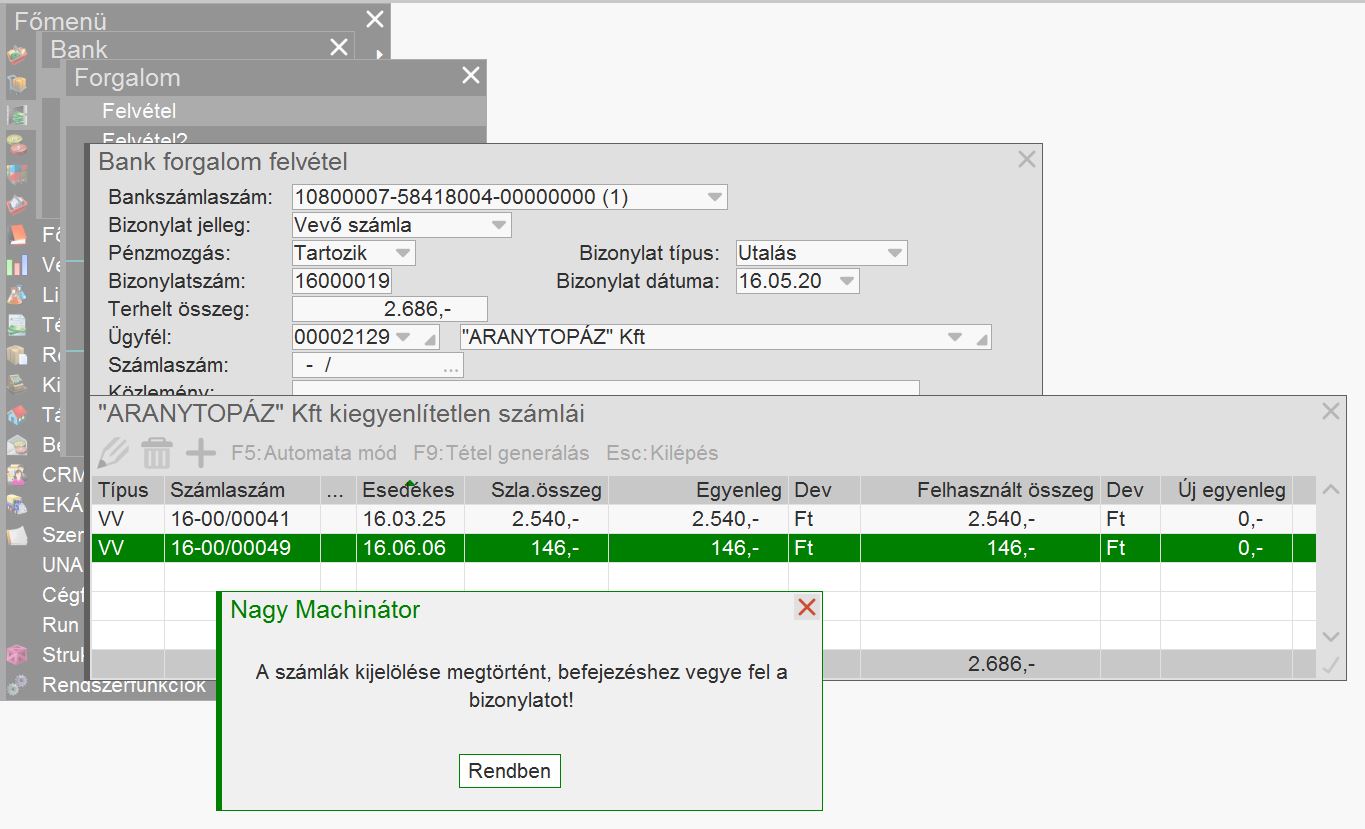Close the Nagy Machinátor message dialog

[807, 607]
